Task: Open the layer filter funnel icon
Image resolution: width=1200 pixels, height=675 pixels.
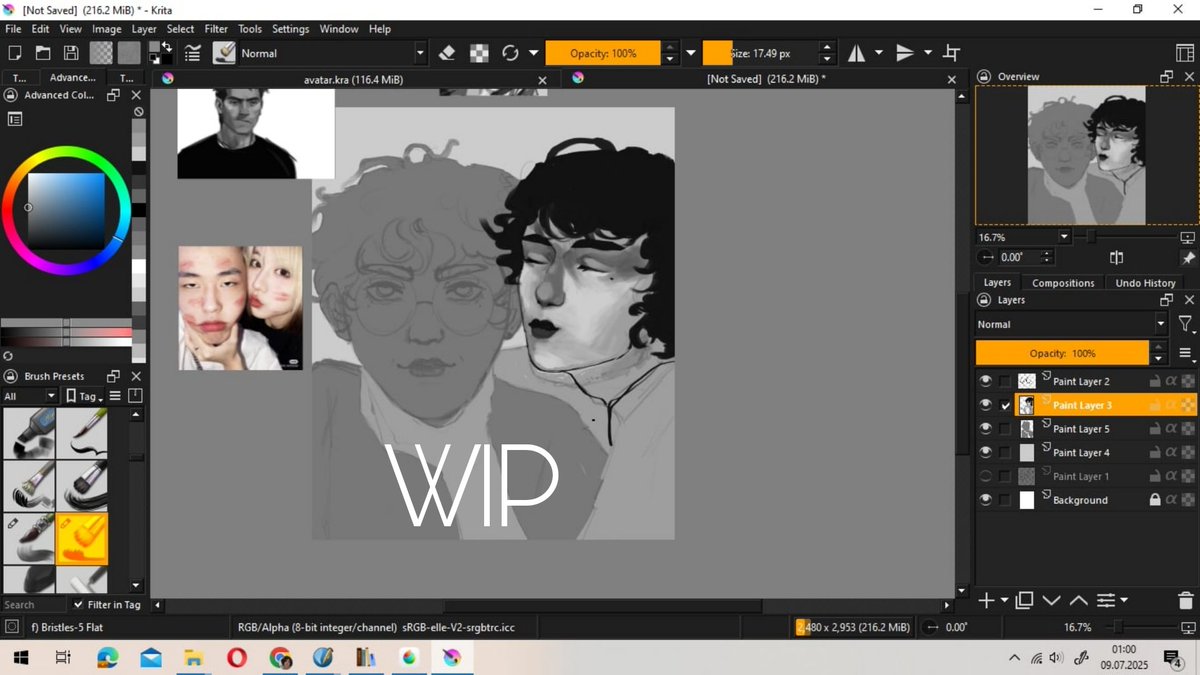Action: tap(1185, 324)
